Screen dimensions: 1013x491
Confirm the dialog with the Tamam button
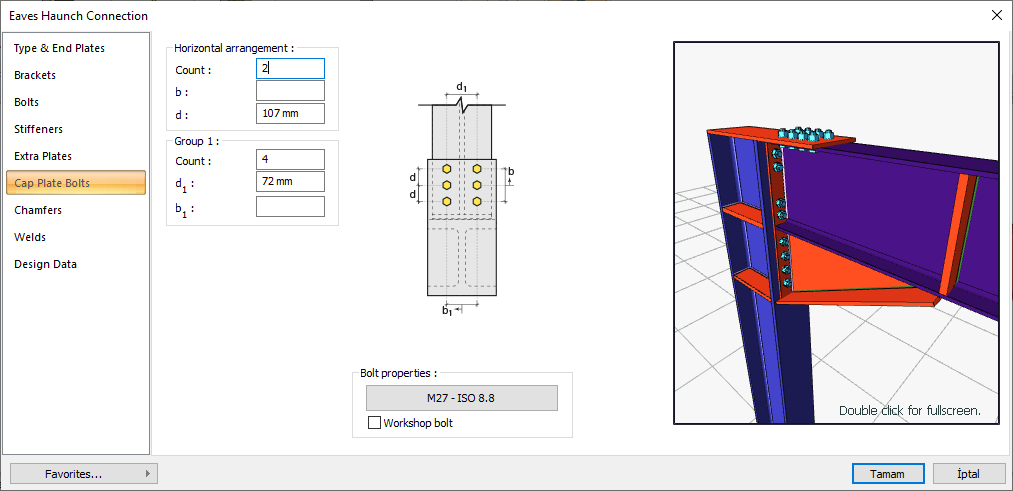[887, 474]
